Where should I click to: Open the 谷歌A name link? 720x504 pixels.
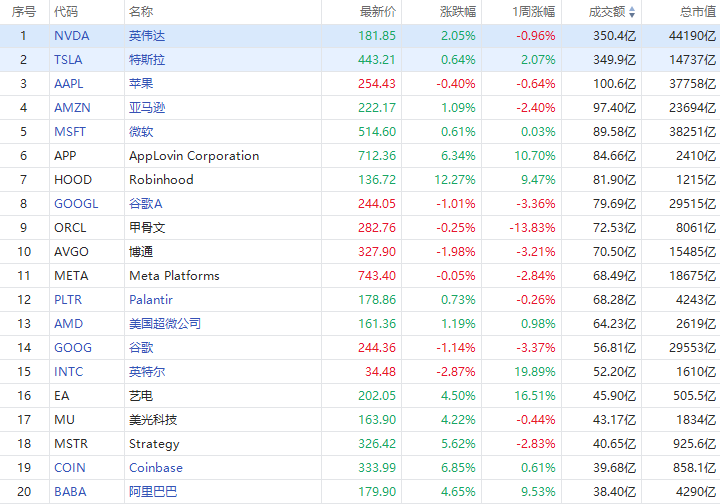pyautogui.click(x=146, y=204)
